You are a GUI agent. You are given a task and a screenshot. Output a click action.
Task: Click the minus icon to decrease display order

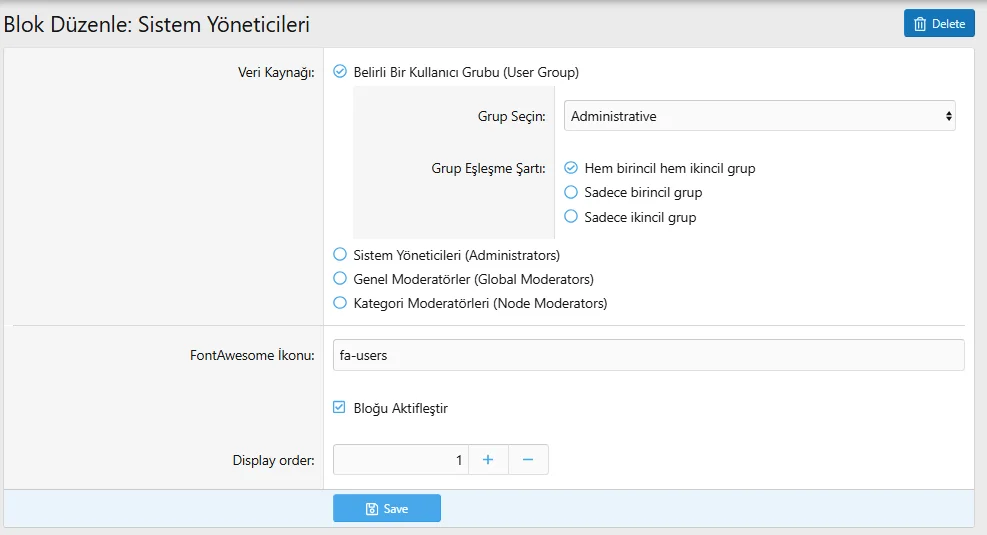click(528, 460)
